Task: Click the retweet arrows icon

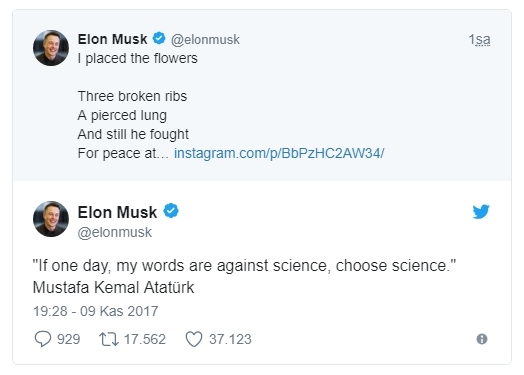Action: [109, 339]
